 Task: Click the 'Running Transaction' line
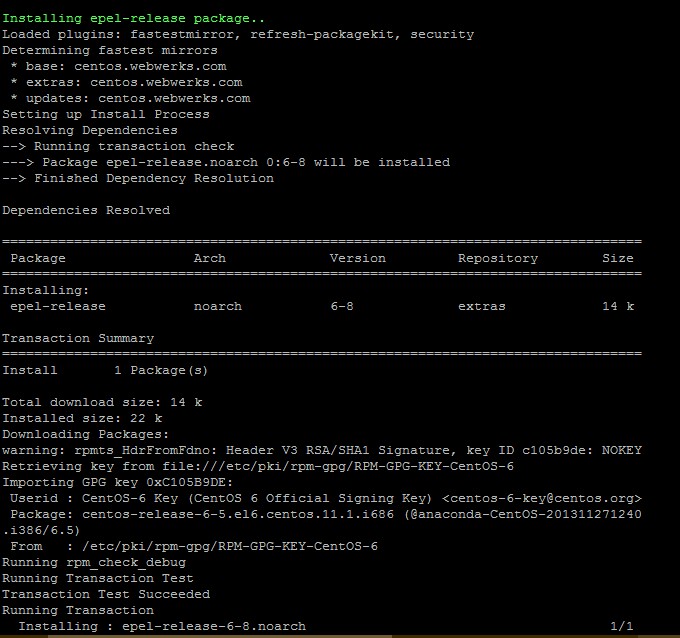click(78, 611)
